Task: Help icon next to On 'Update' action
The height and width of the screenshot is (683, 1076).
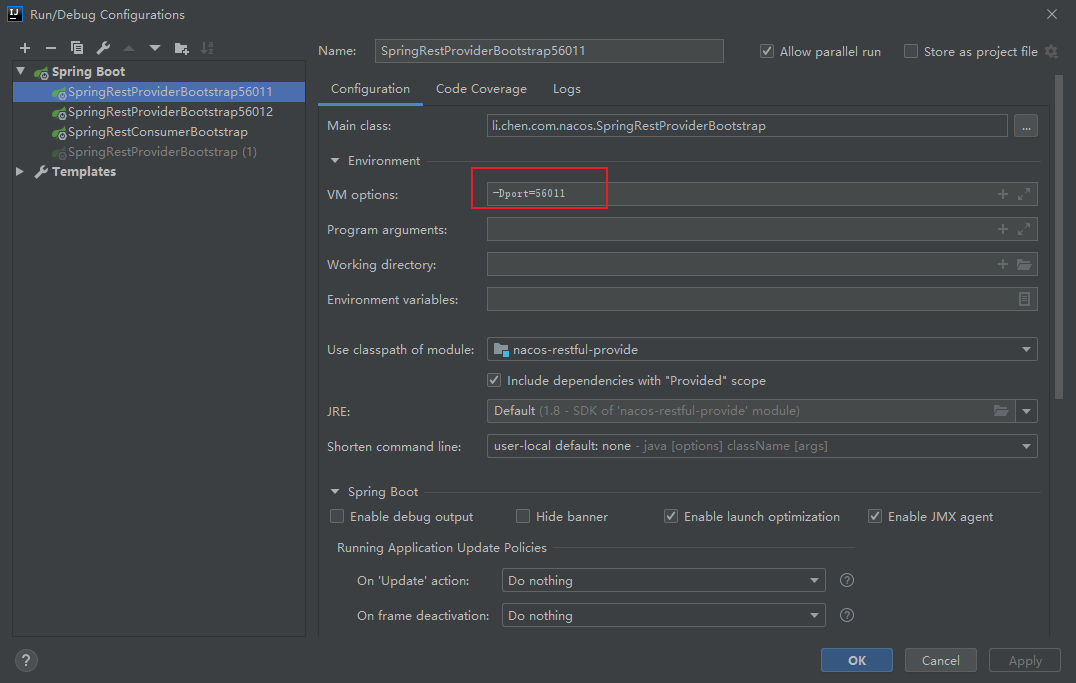Action: pyautogui.click(x=847, y=581)
